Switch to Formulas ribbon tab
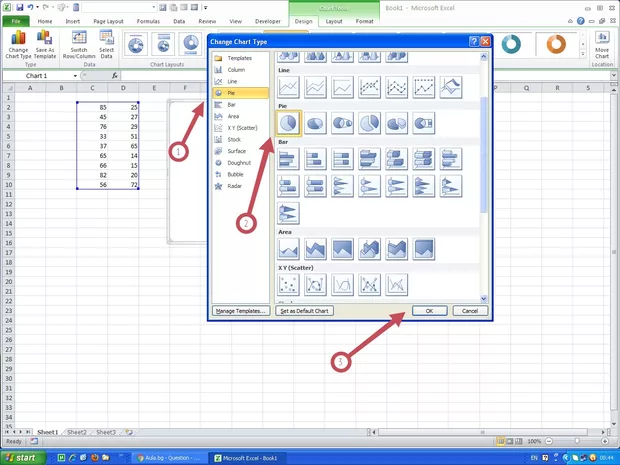 [x=148, y=21]
